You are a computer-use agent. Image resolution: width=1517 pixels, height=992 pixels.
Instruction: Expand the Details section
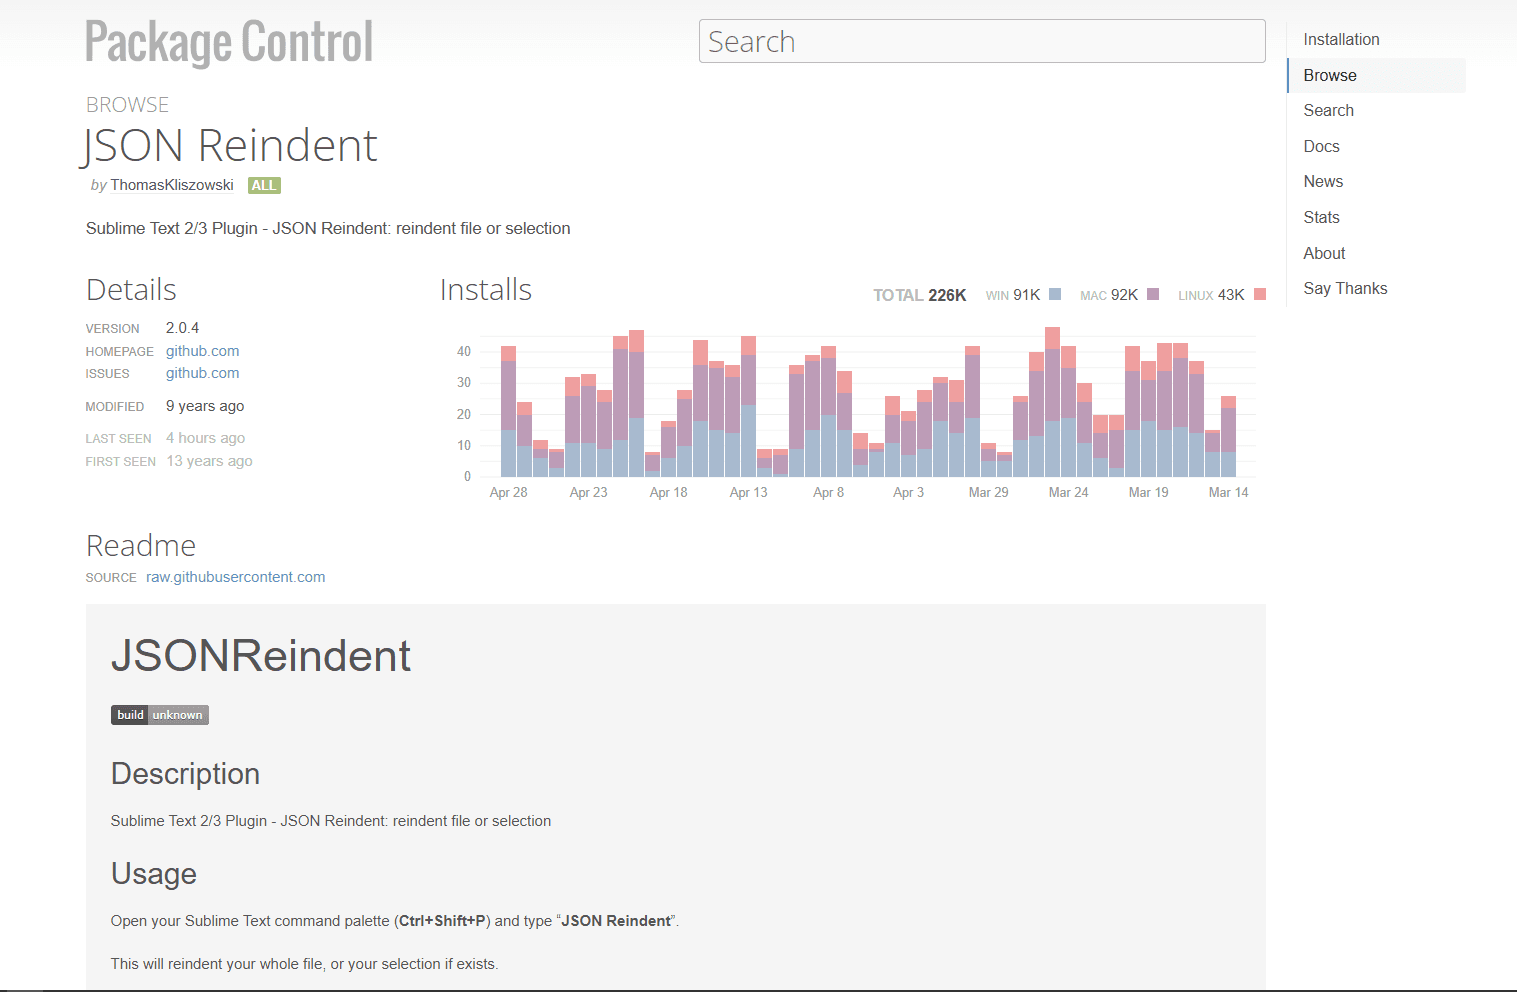pyautogui.click(x=131, y=290)
